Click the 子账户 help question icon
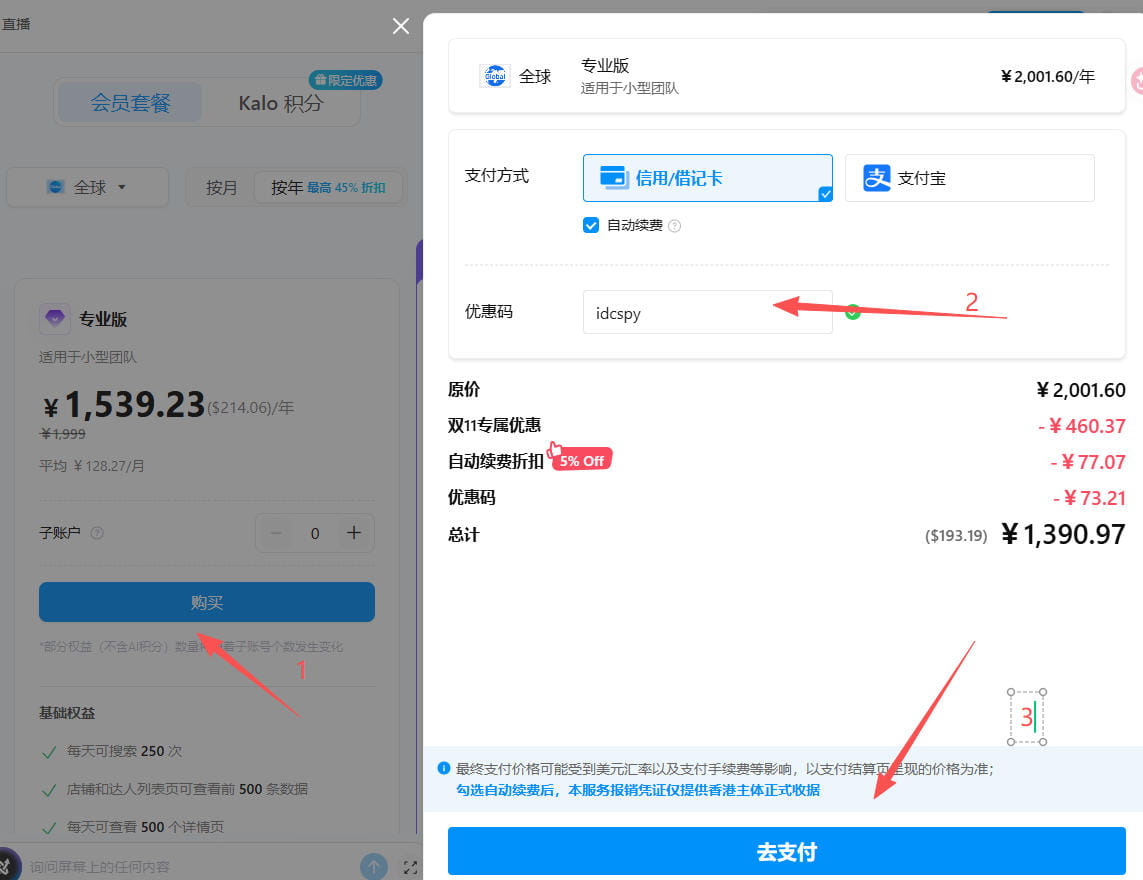Image resolution: width=1143 pixels, height=880 pixels. (97, 533)
